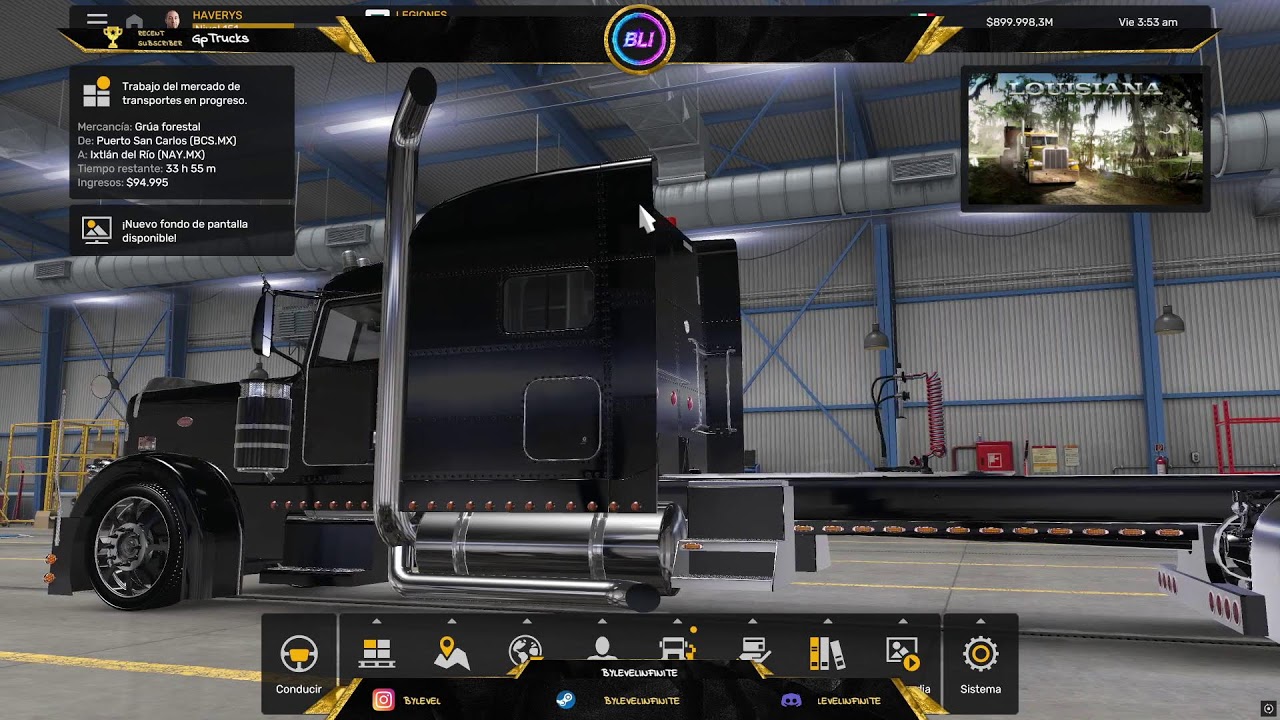This screenshot has width=1280, height=720.
Task: Click the '33 h 55 m' remaining time
Action: click(x=191, y=169)
